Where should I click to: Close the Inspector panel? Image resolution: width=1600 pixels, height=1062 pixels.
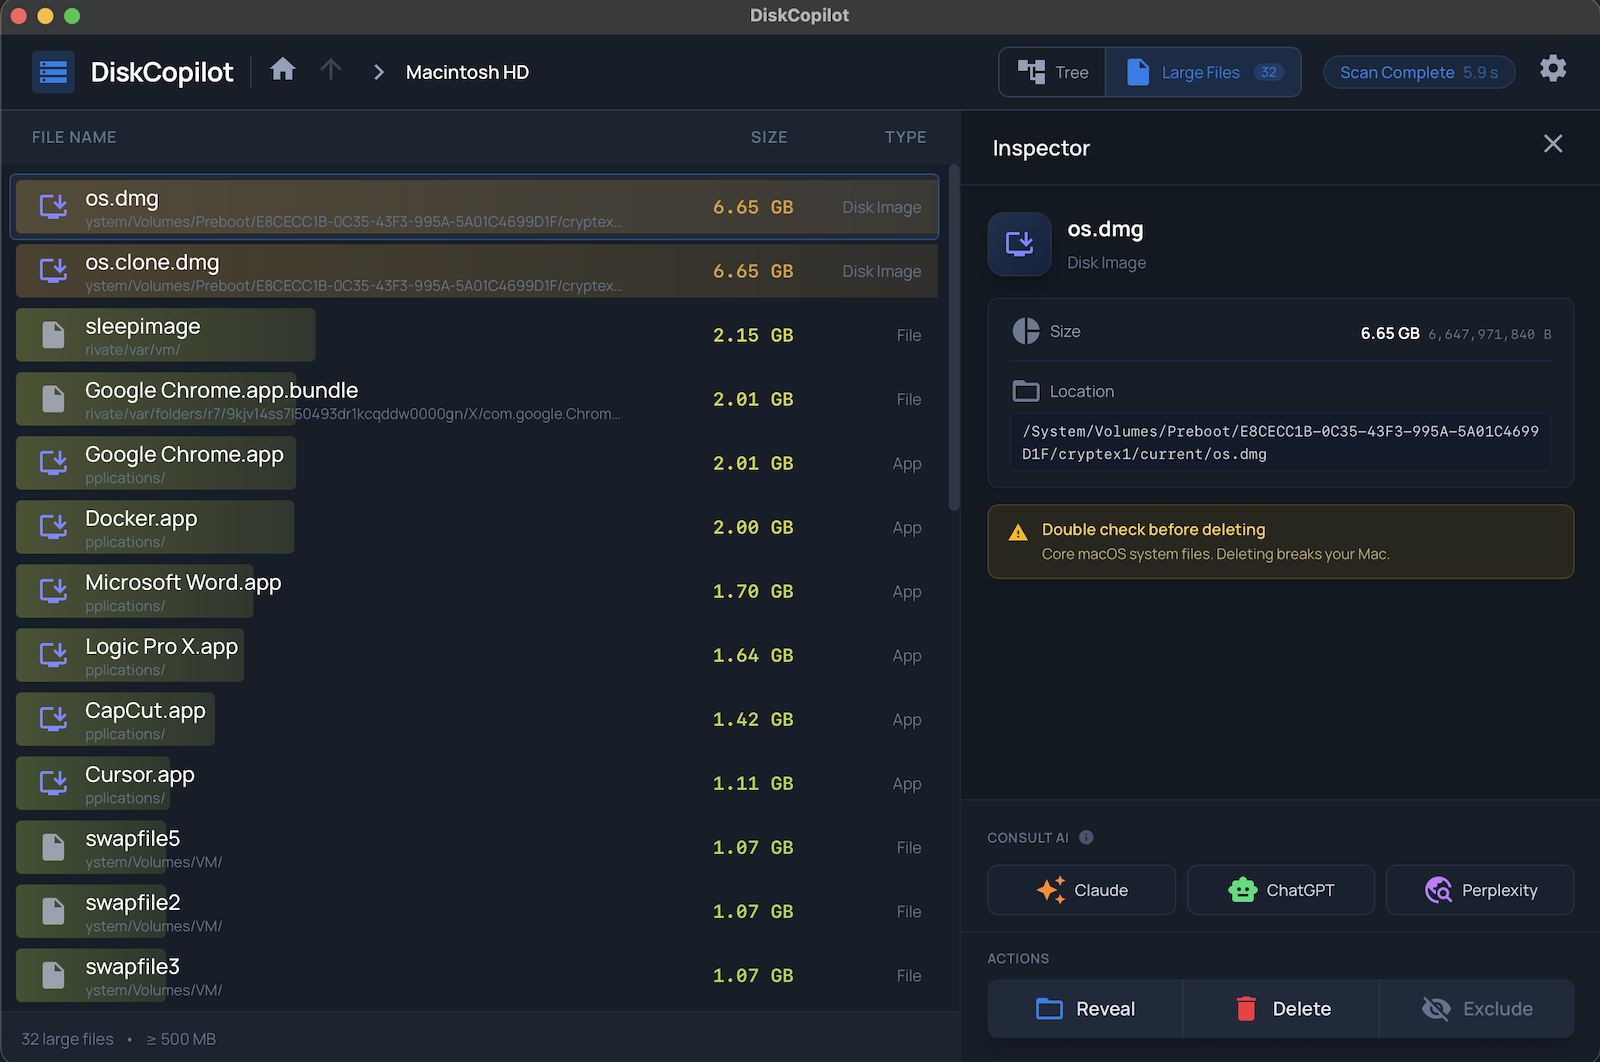(x=1552, y=144)
